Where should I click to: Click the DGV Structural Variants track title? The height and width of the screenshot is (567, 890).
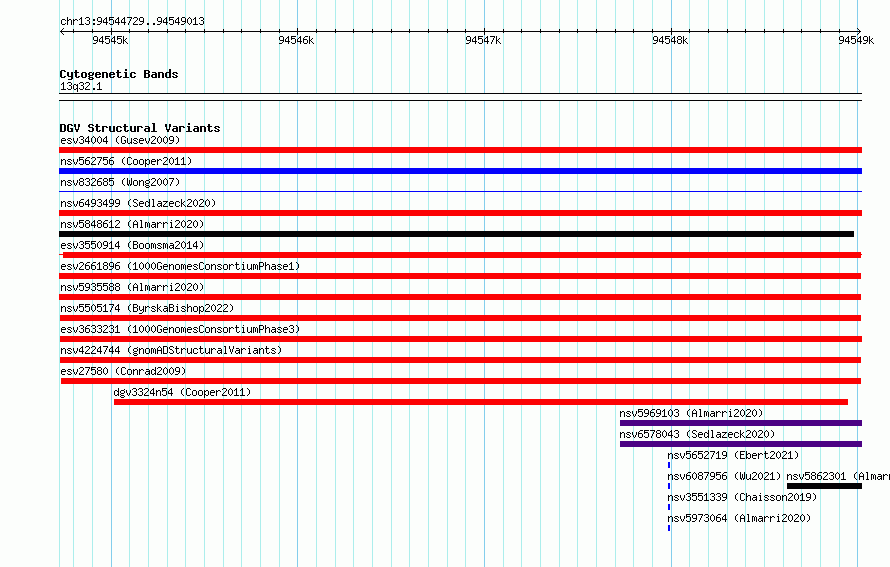point(140,128)
